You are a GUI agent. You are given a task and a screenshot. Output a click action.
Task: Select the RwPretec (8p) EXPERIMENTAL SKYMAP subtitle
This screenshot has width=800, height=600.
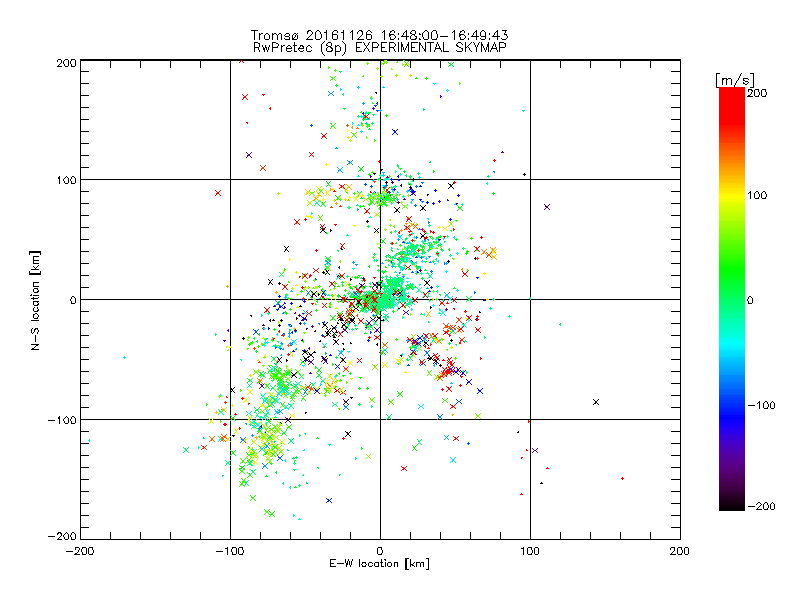coord(380,48)
